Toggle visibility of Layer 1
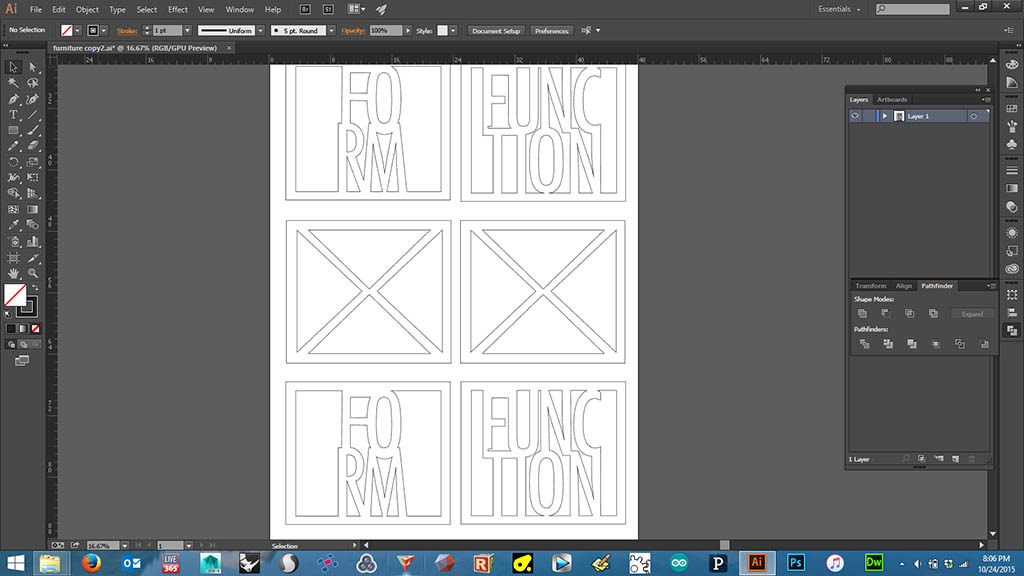Viewport: 1024px width, 576px height. pos(855,116)
